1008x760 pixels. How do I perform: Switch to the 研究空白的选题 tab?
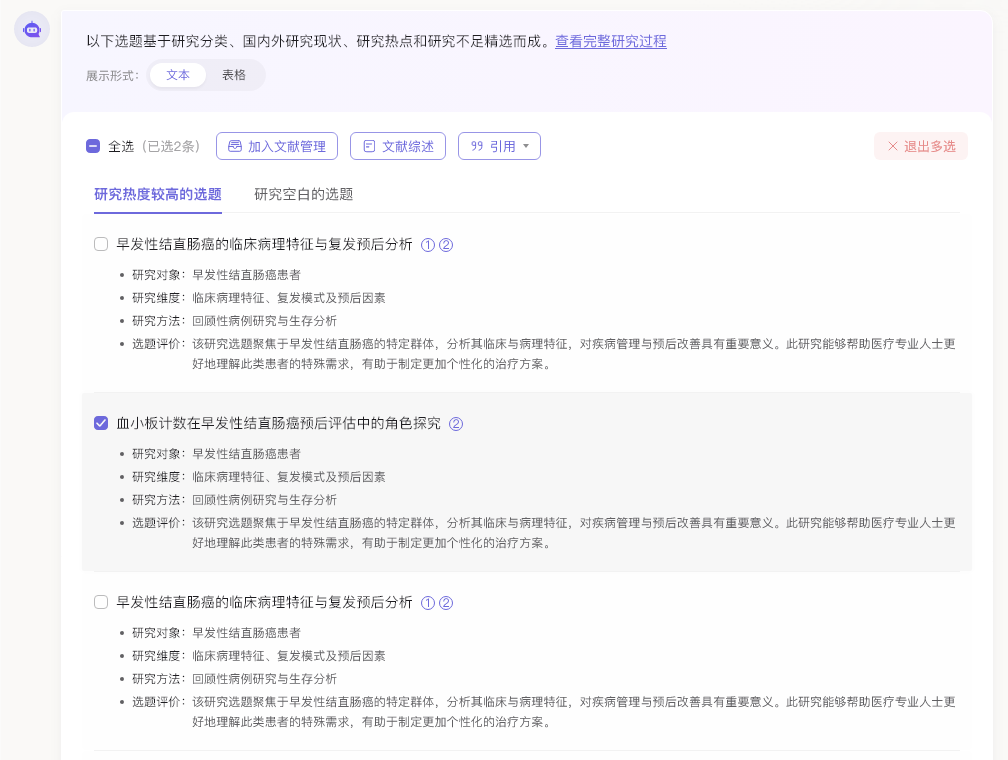point(303,194)
